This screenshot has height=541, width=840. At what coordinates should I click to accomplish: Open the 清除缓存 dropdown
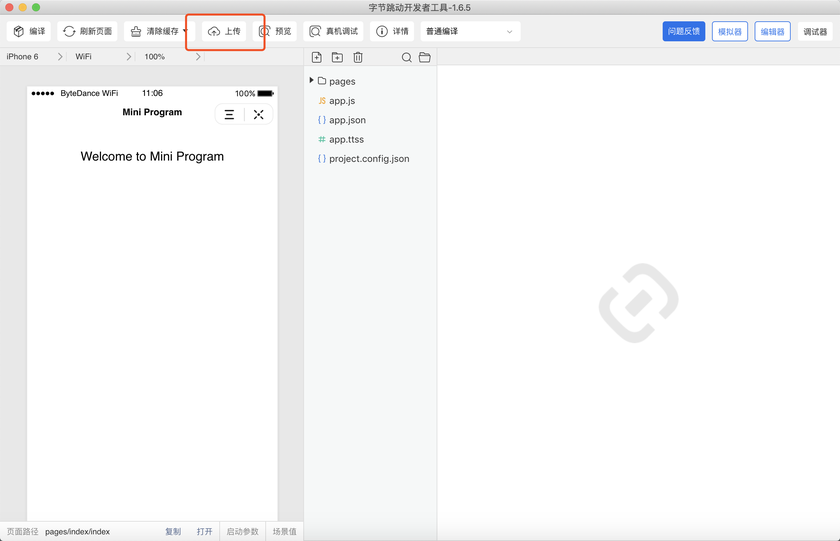[157, 31]
